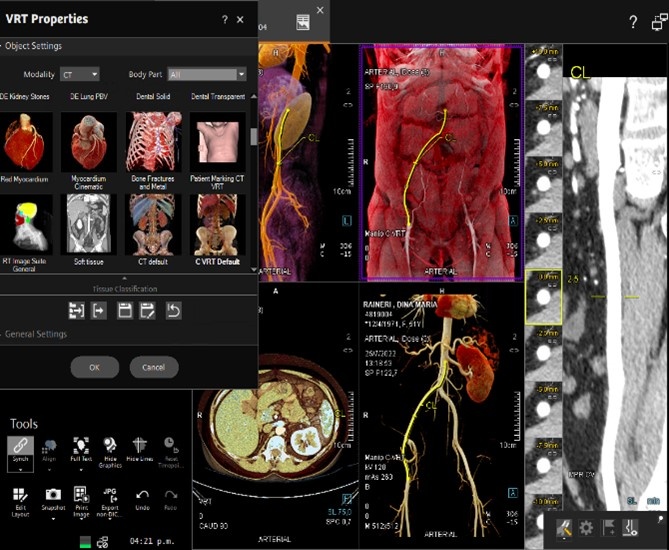The image size is (669, 550).
Task: Click the DE Kidney Stones preset label
Action: point(25,96)
